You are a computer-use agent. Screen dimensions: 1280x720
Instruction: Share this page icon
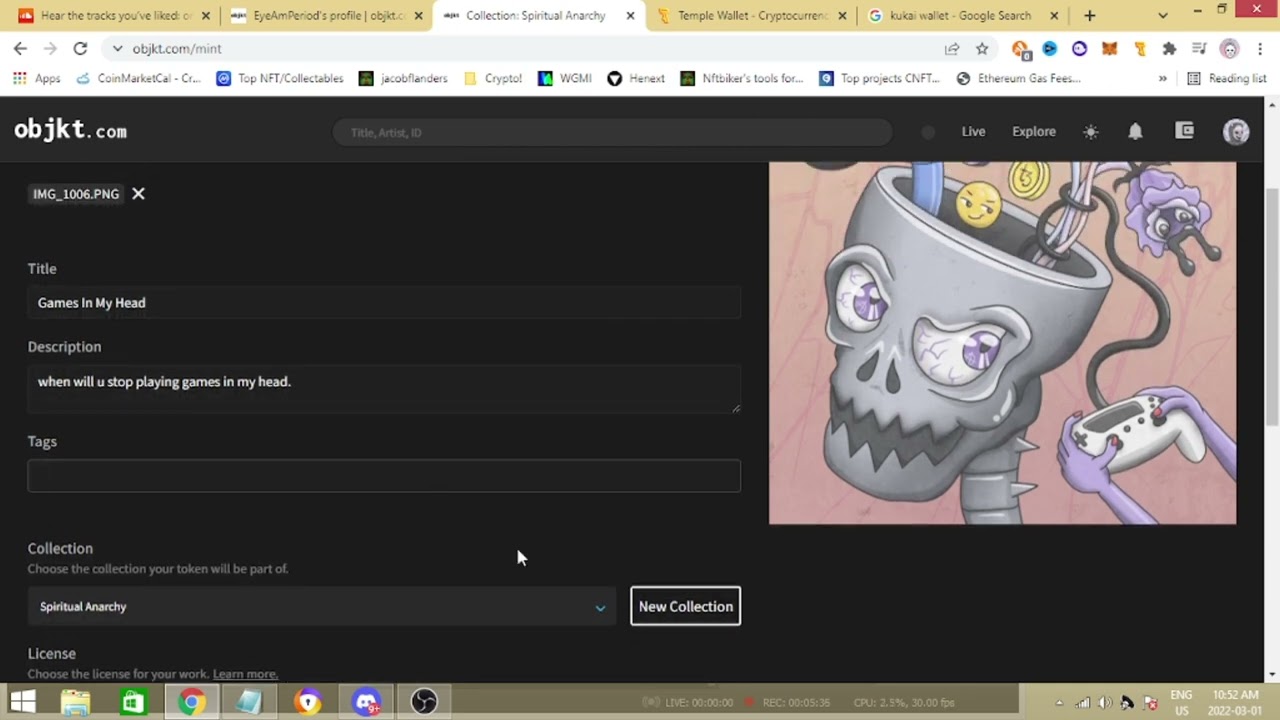(x=952, y=48)
